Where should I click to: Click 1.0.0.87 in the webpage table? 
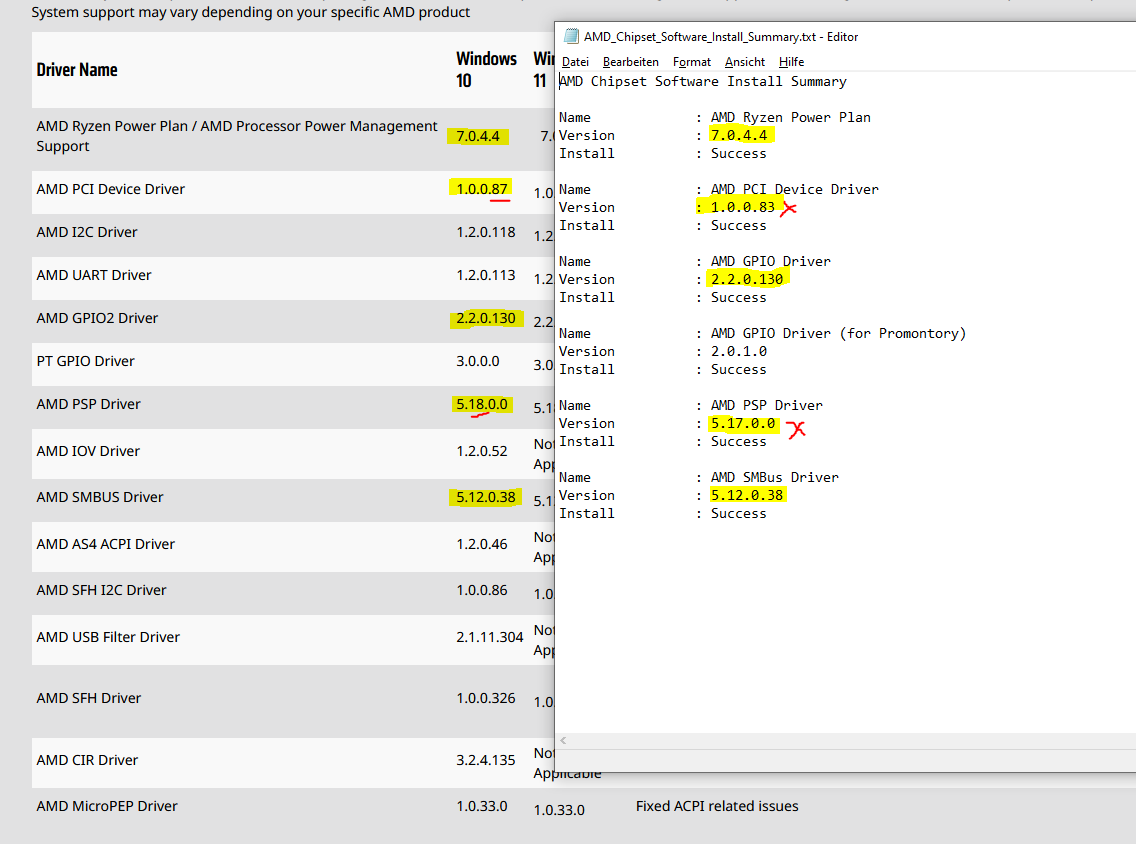click(482, 189)
